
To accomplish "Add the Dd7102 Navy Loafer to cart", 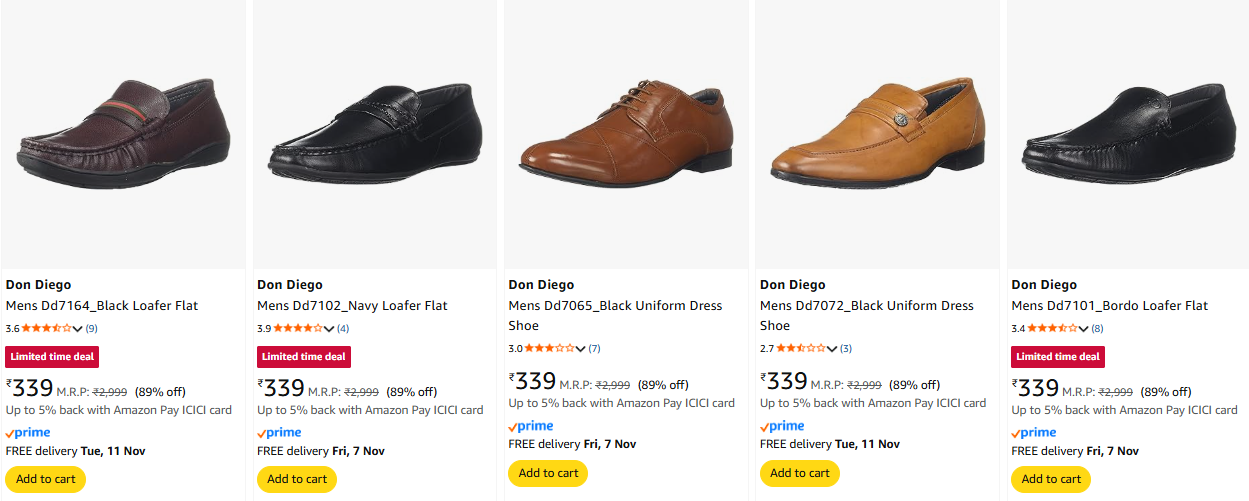I will coord(297,479).
